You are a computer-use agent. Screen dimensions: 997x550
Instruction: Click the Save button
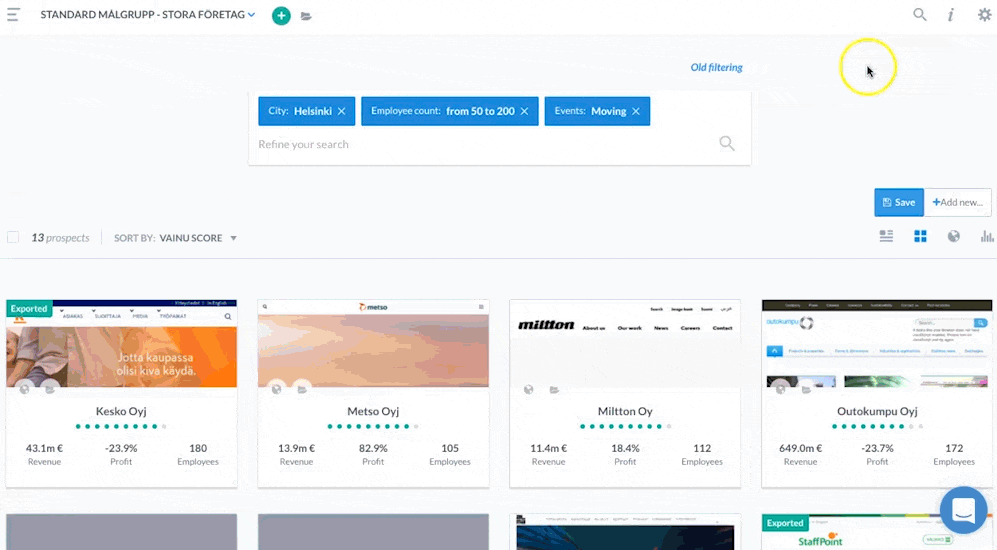tap(899, 202)
